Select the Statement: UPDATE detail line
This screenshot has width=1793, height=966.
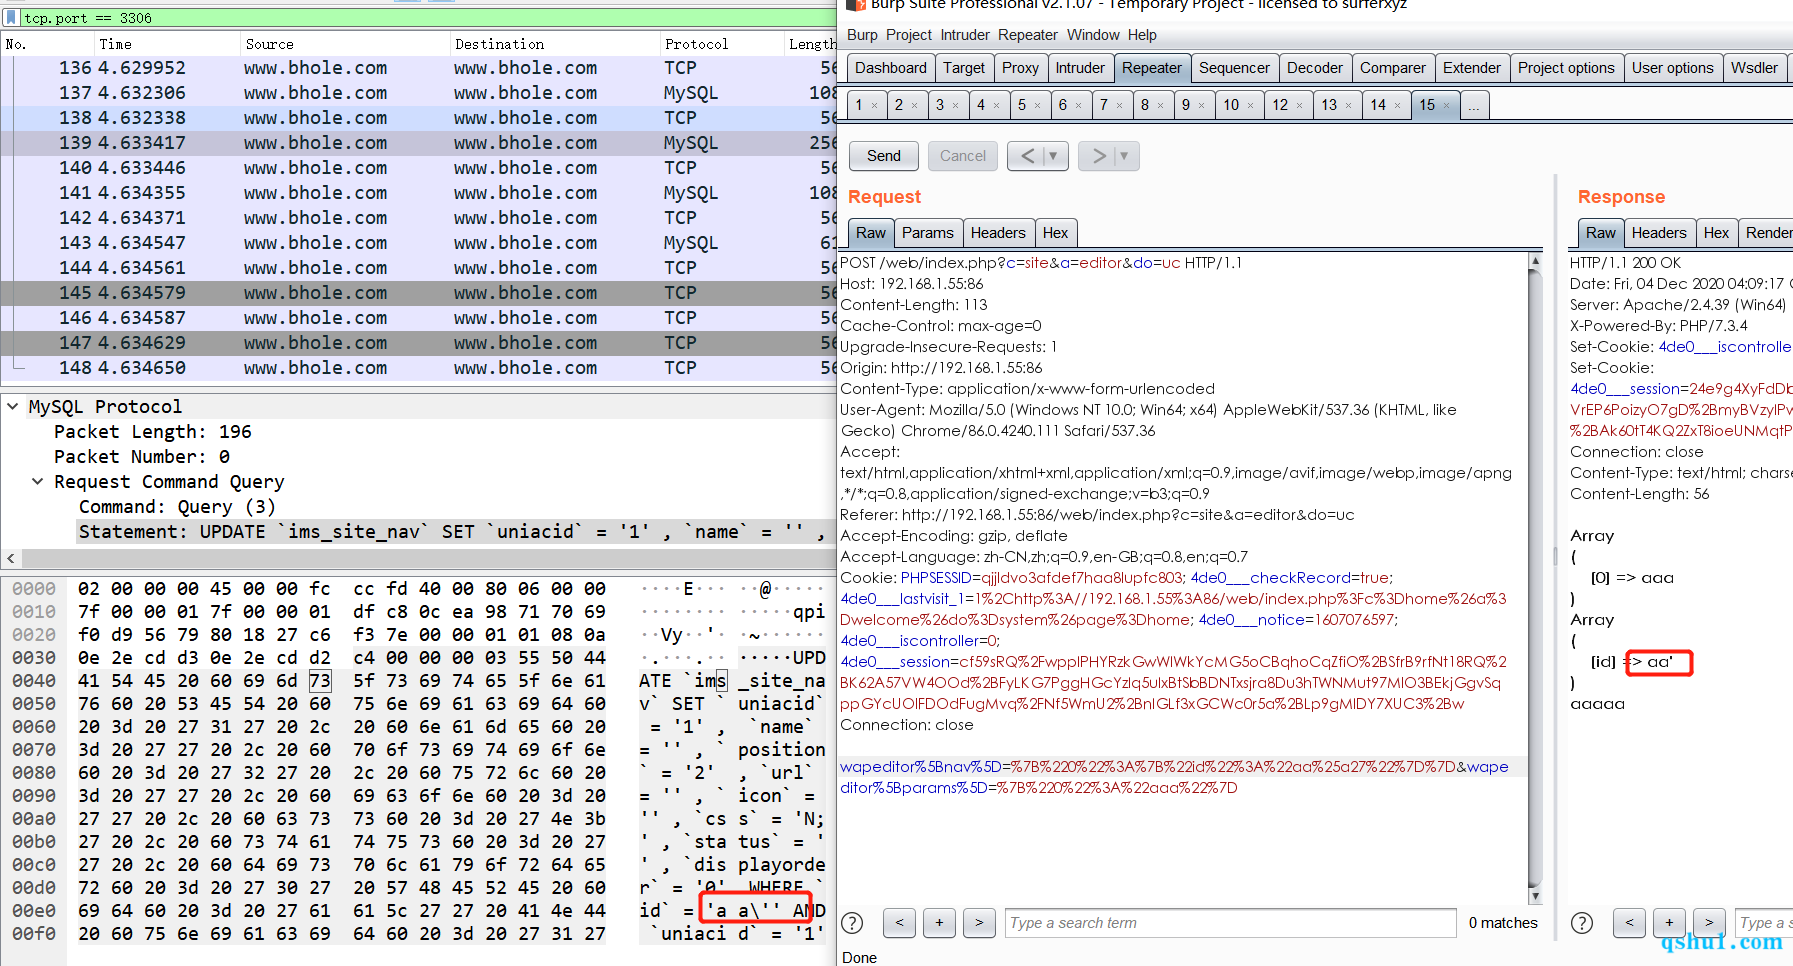456,531
